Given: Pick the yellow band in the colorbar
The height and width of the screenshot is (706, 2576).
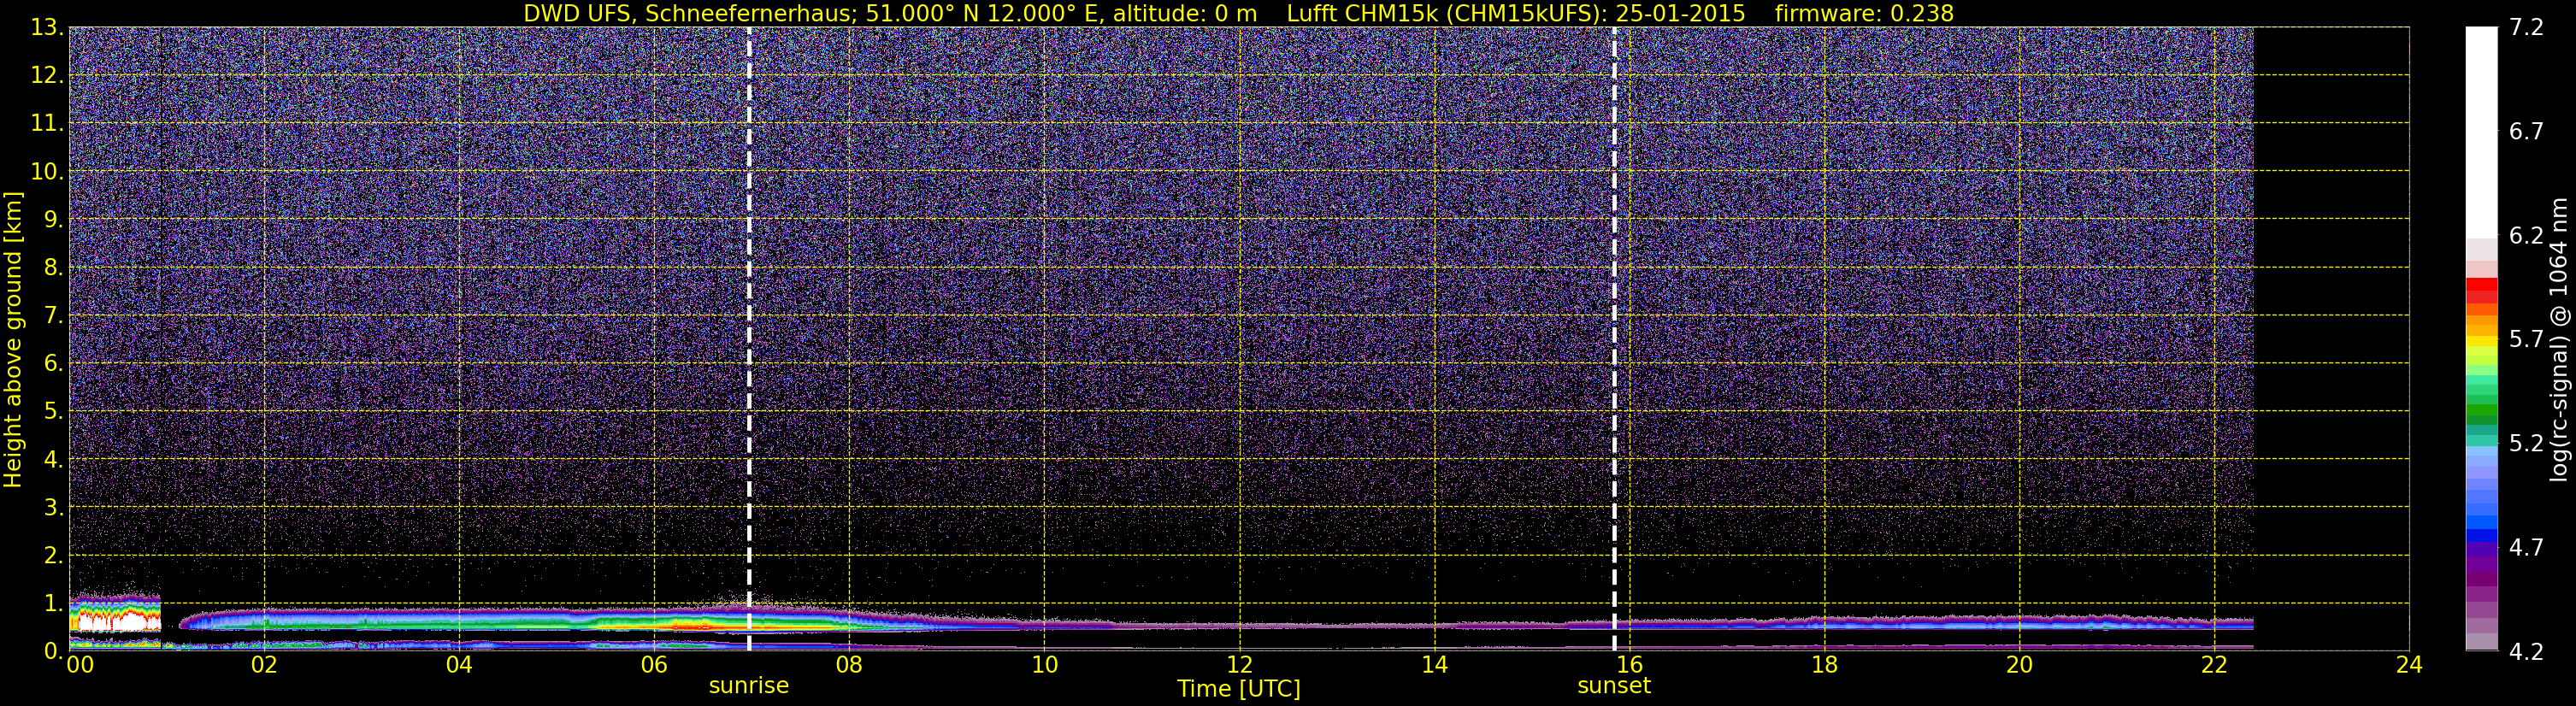Looking at the screenshot, I should pos(2481,341).
